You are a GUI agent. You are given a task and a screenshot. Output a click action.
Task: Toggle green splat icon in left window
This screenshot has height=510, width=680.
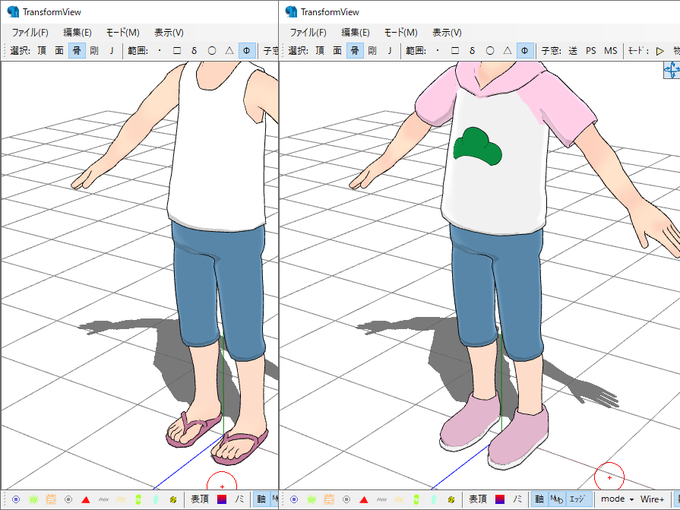33,500
